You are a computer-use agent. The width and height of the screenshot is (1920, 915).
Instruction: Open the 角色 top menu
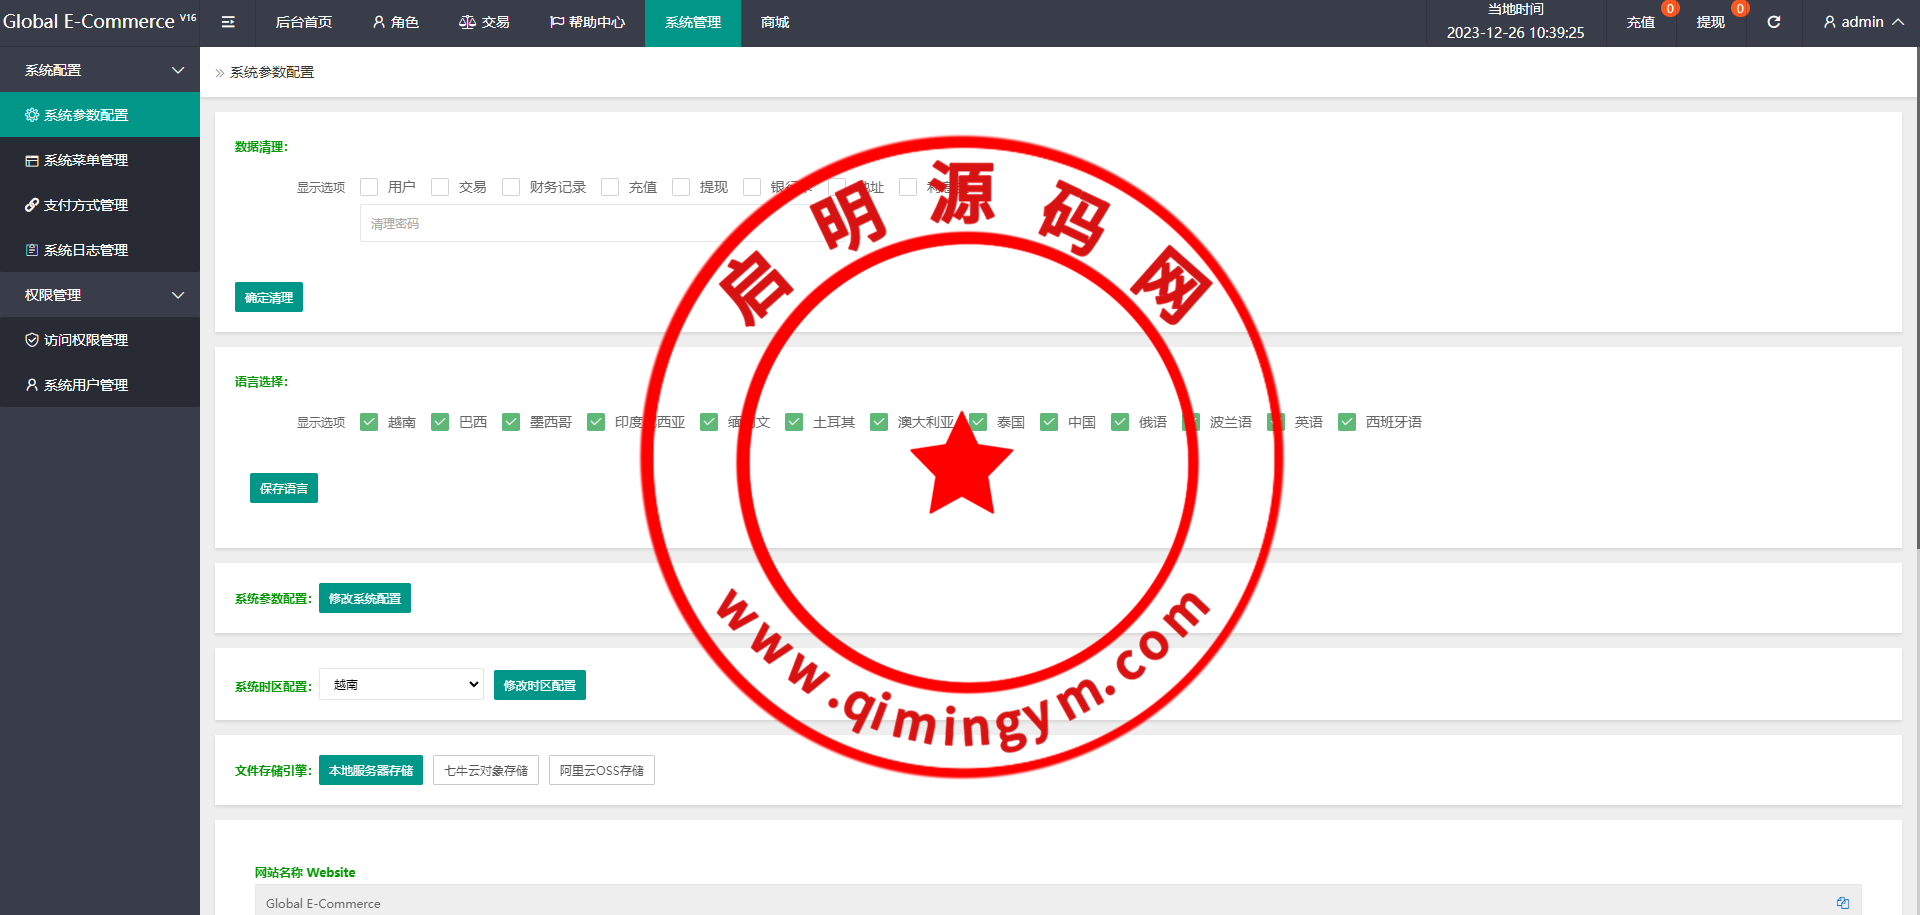tap(396, 22)
